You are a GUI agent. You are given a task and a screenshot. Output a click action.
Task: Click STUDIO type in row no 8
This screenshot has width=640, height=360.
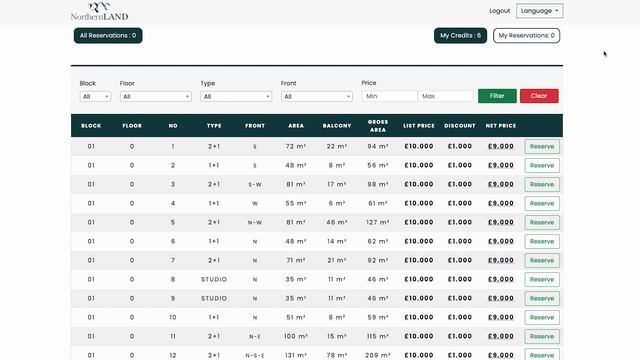coord(214,279)
